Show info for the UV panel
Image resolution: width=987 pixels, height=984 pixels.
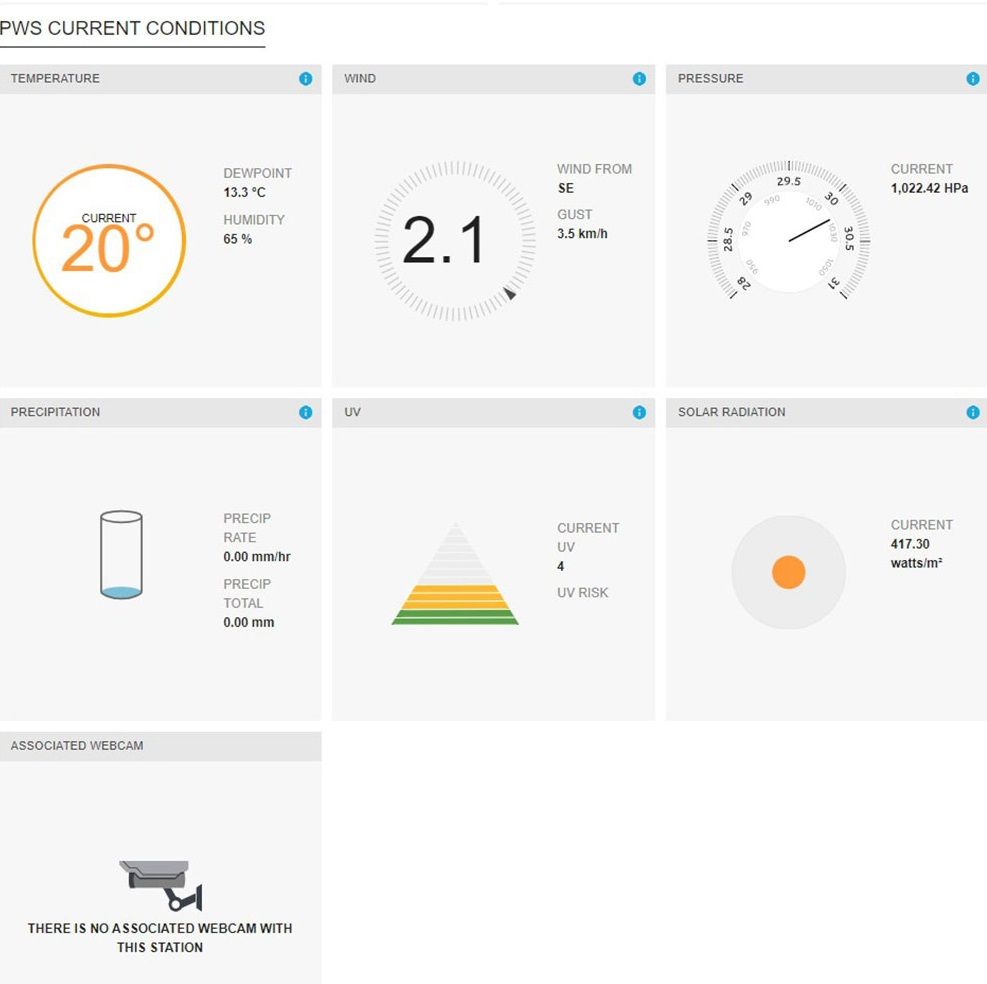[639, 412]
